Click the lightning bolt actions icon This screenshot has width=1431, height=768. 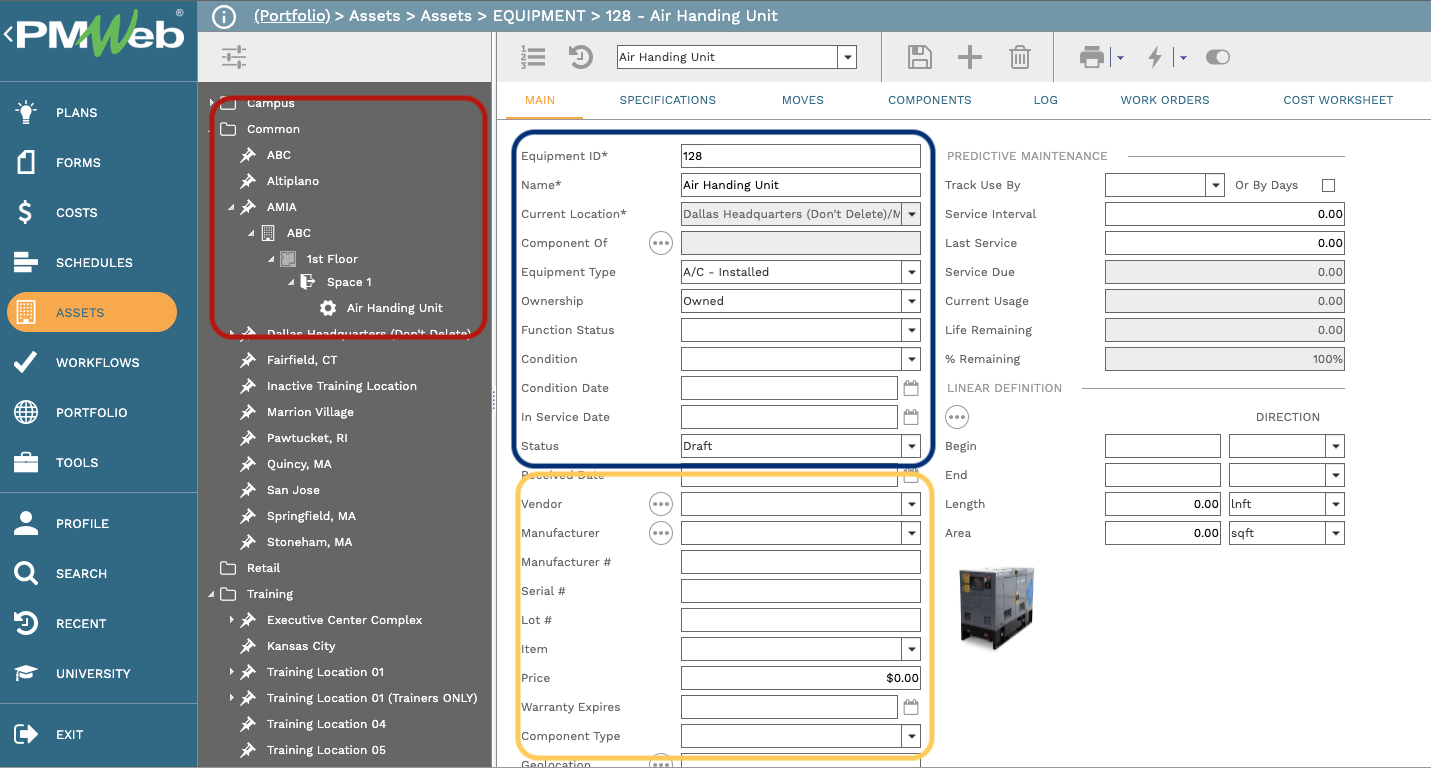(x=1155, y=57)
